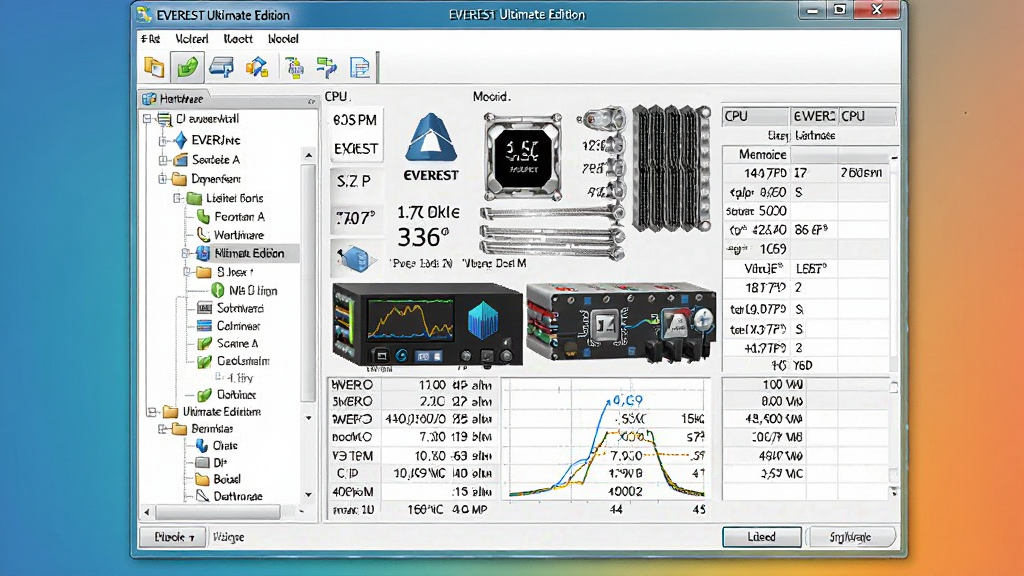
Task: Click the green-and-blue arrows toolbar icon
Action: pos(326,67)
